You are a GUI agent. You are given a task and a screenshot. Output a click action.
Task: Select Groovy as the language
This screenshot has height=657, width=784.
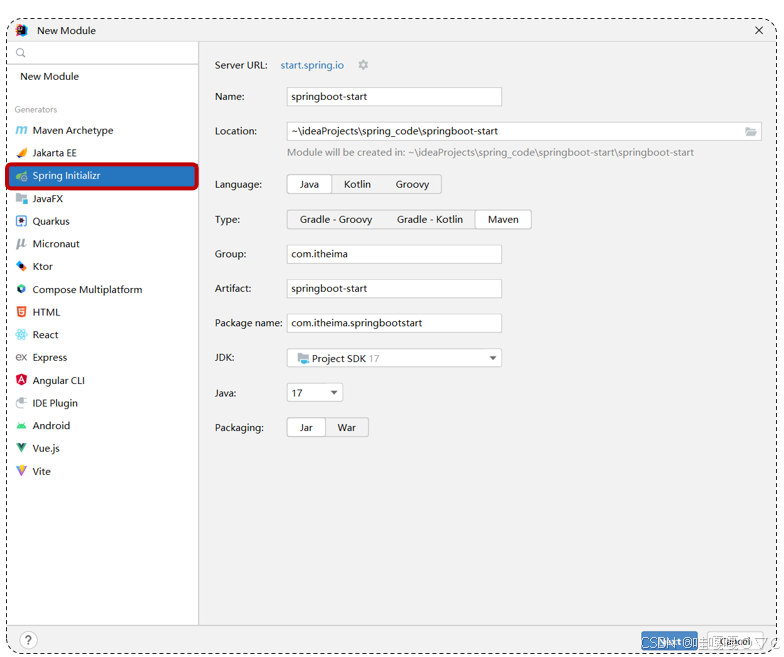coord(412,184)
